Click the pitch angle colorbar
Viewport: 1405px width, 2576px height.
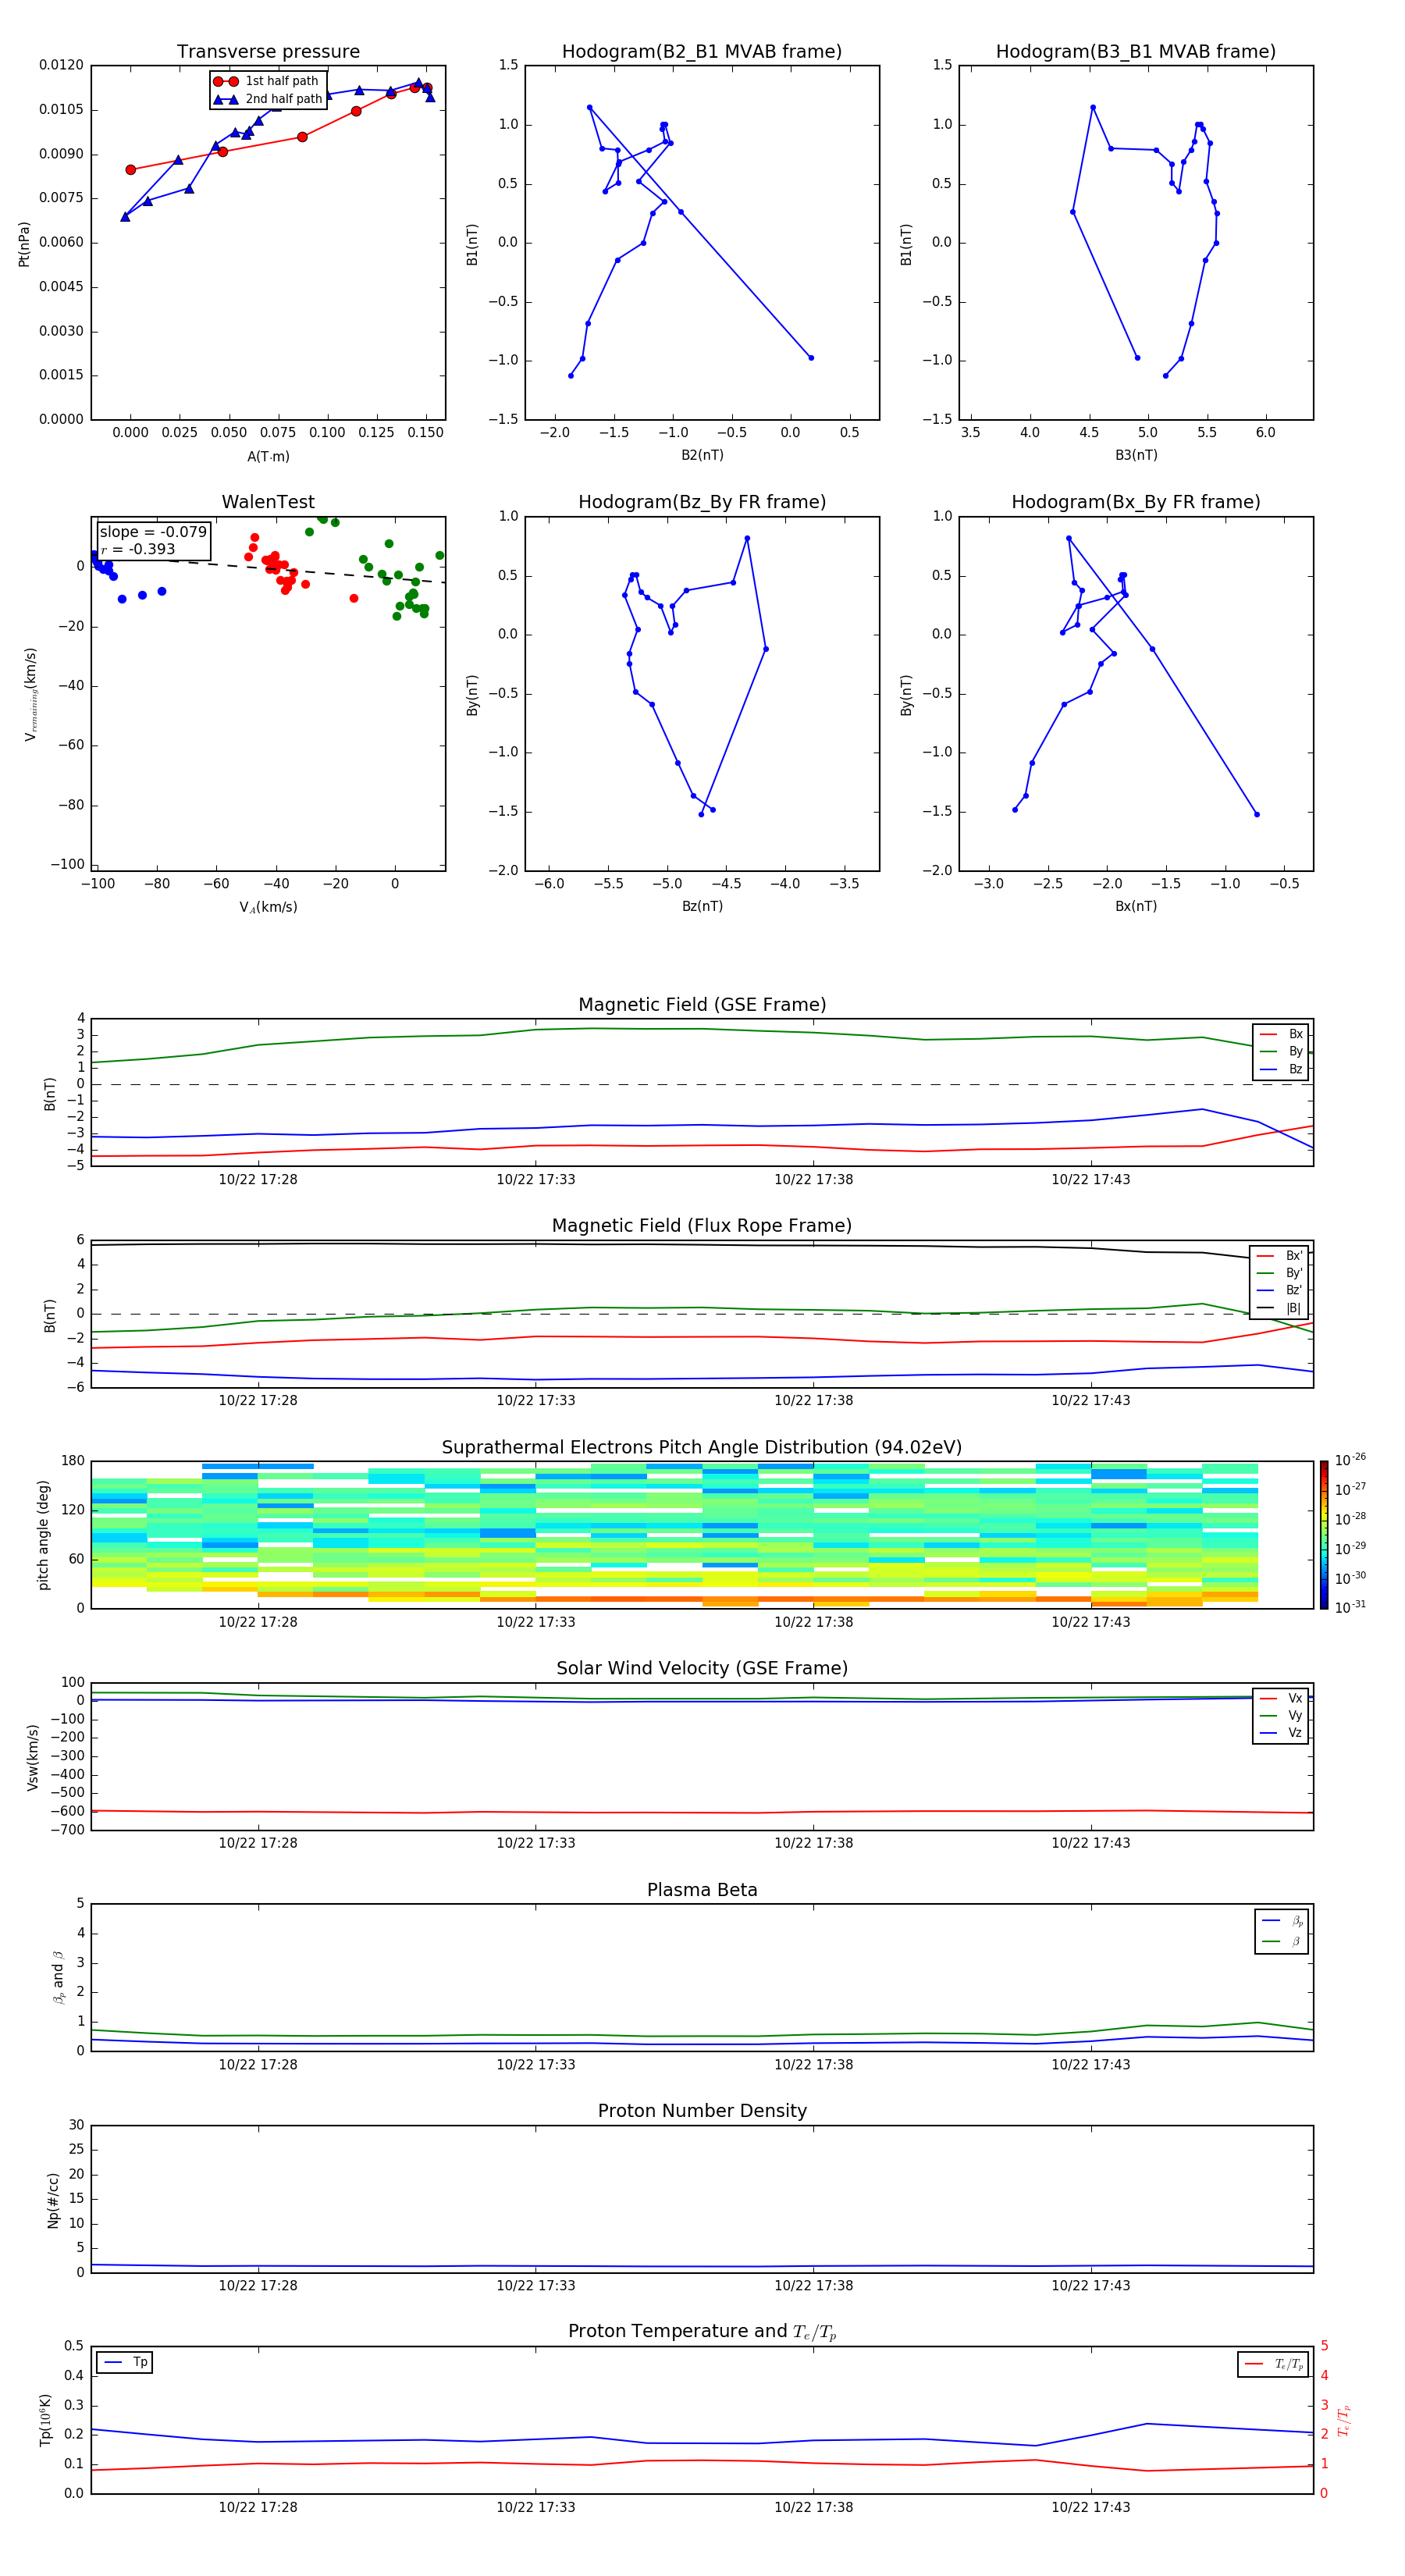point(1324,1535)
